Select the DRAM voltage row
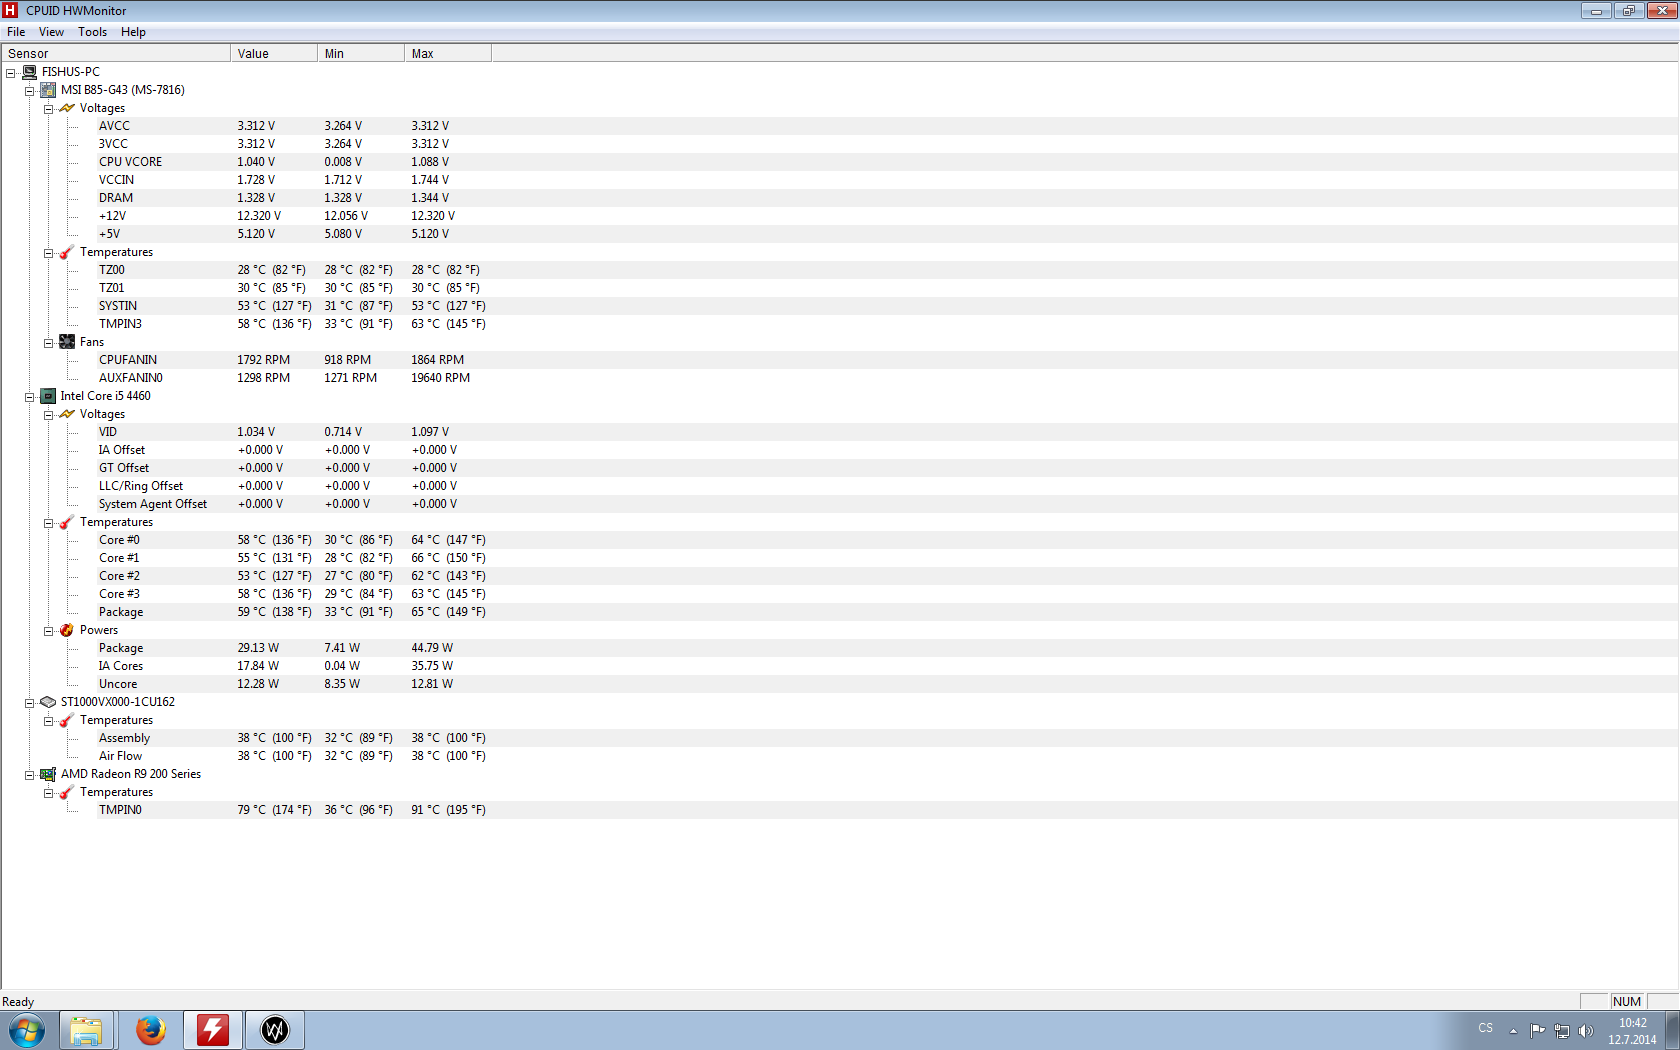Viewport: 1680px width, 1050px height. coord(888,198)
